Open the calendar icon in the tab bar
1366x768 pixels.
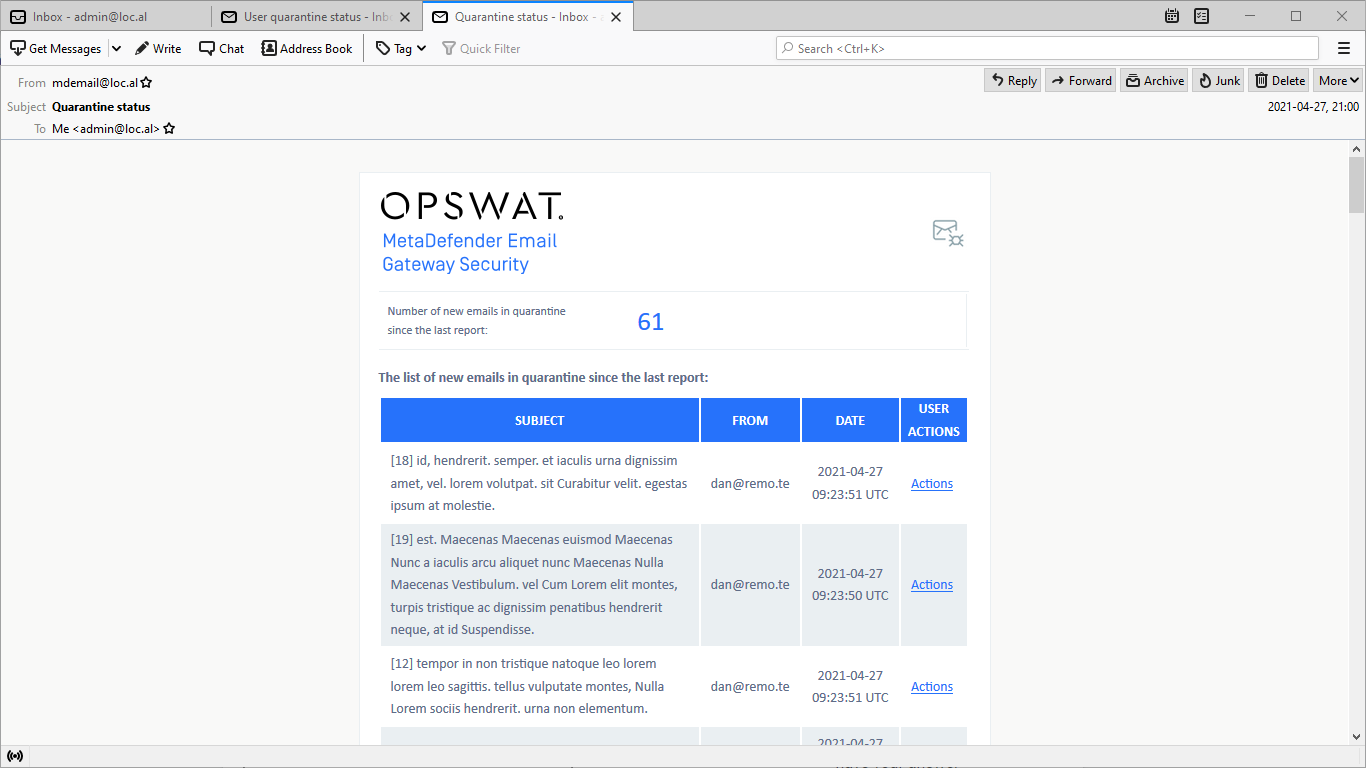point(1172,16)
